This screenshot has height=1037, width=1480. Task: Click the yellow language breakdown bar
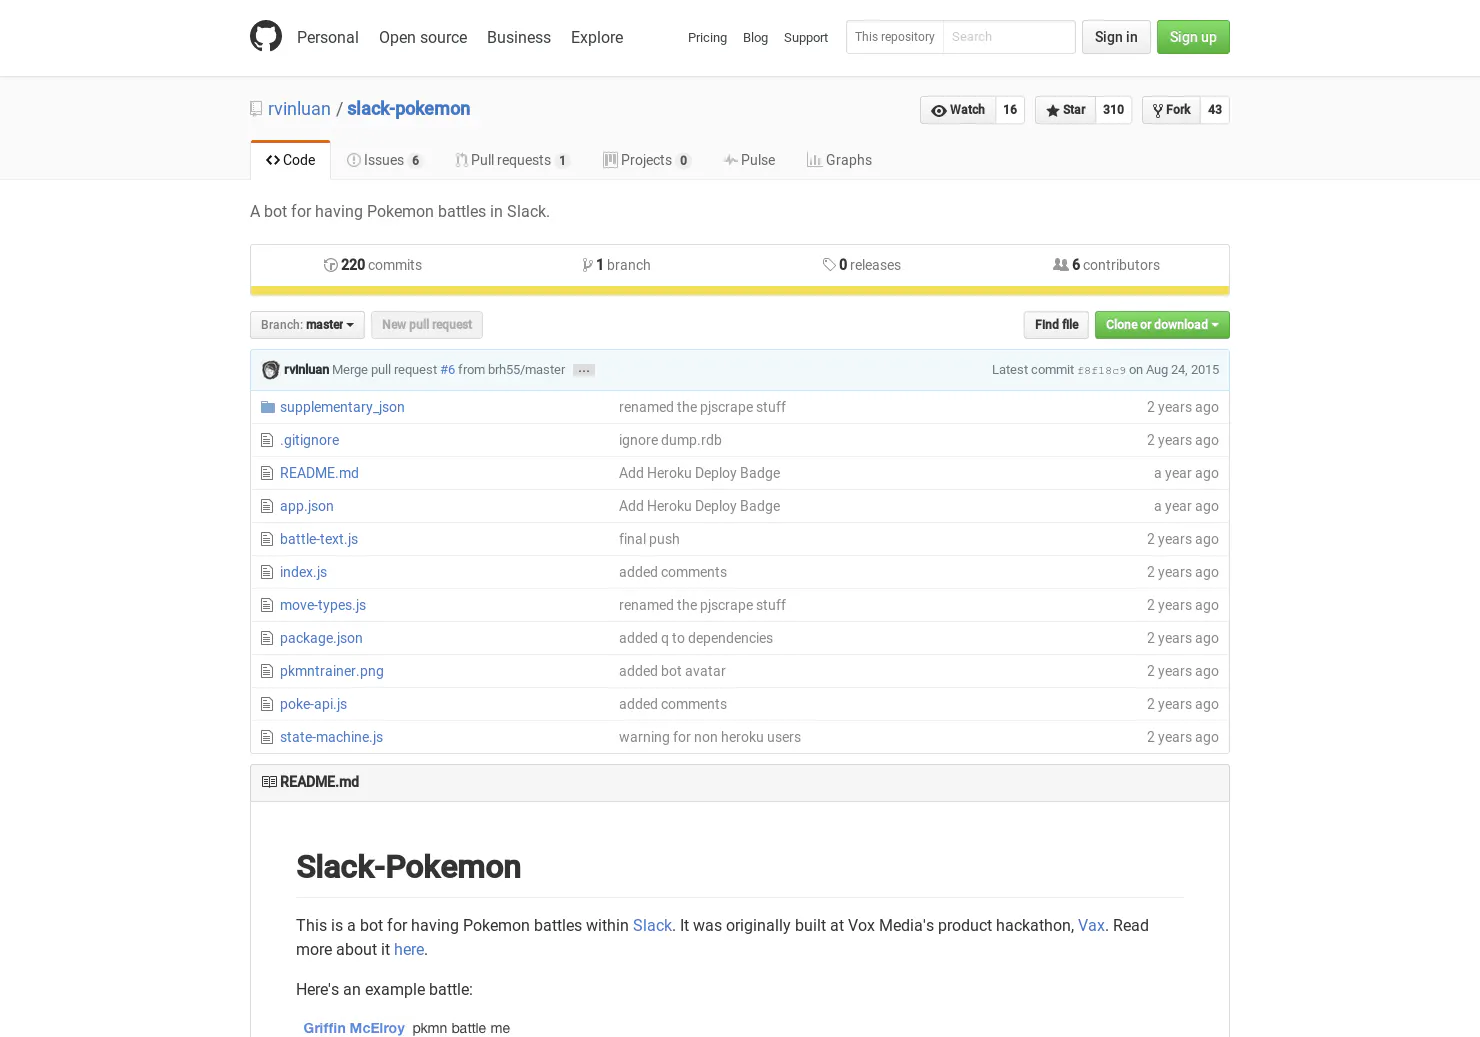740,291
